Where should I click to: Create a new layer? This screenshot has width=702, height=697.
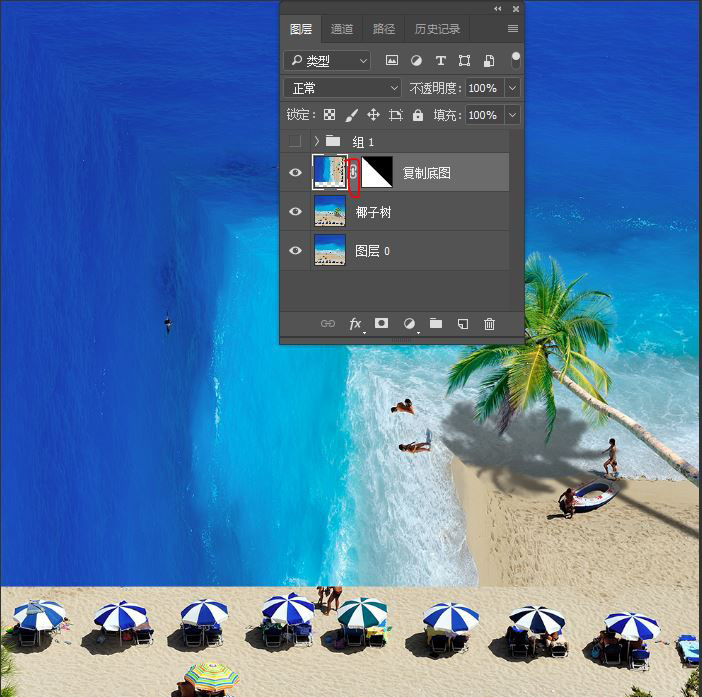pos(463,324)
